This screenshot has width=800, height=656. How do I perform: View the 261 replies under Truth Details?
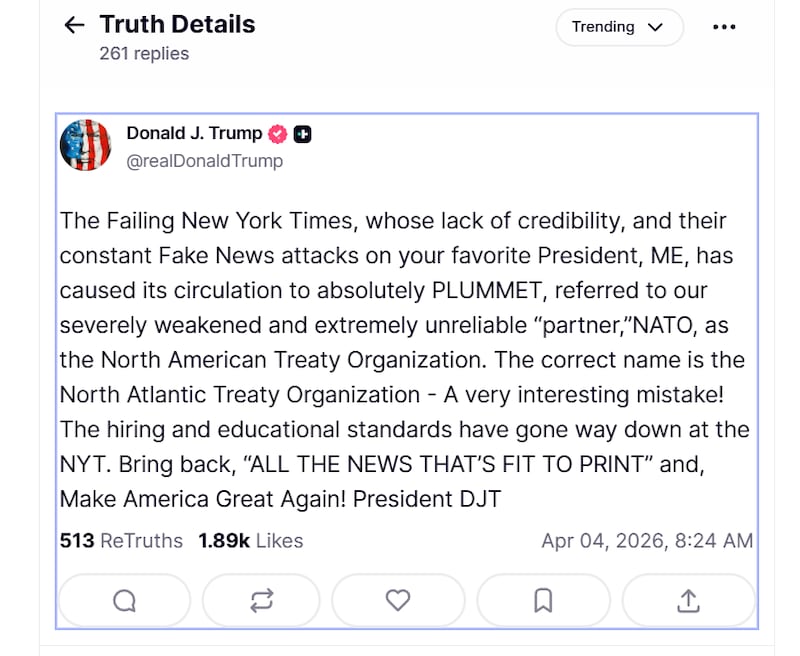click(145, 53)
